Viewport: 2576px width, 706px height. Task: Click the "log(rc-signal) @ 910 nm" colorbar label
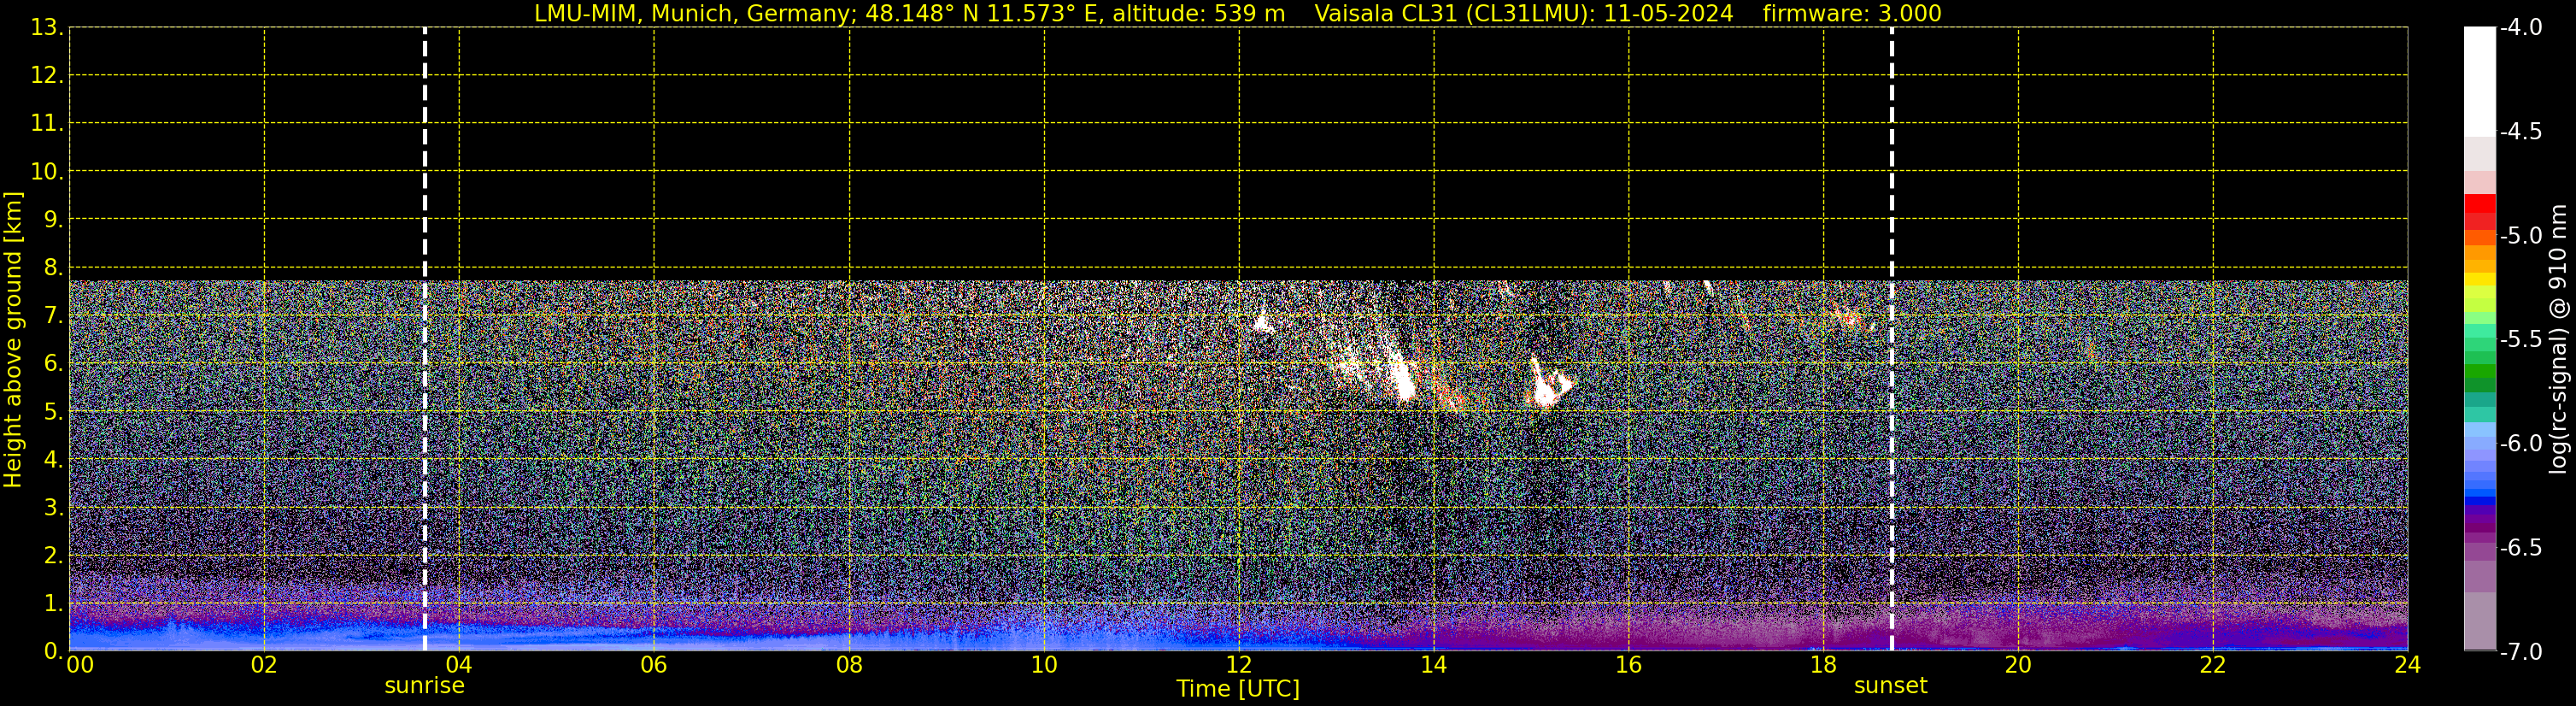click(2558, 340)
